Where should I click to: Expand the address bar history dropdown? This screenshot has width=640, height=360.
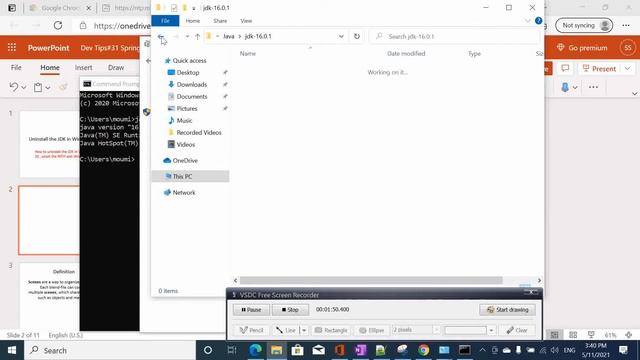341,36
